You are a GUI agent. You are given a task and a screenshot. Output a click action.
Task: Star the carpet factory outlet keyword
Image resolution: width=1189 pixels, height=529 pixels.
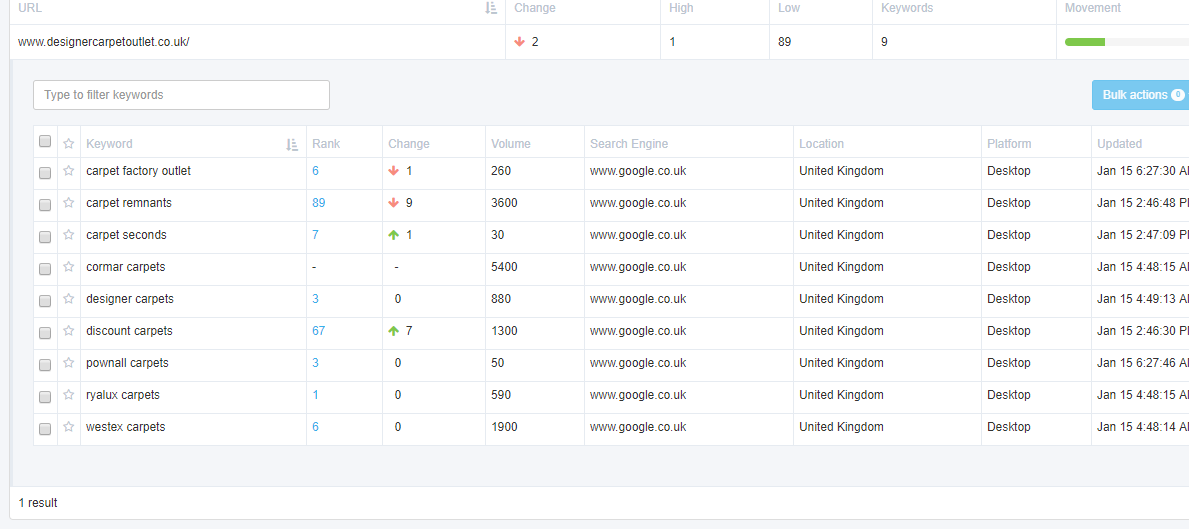(69, 171)
